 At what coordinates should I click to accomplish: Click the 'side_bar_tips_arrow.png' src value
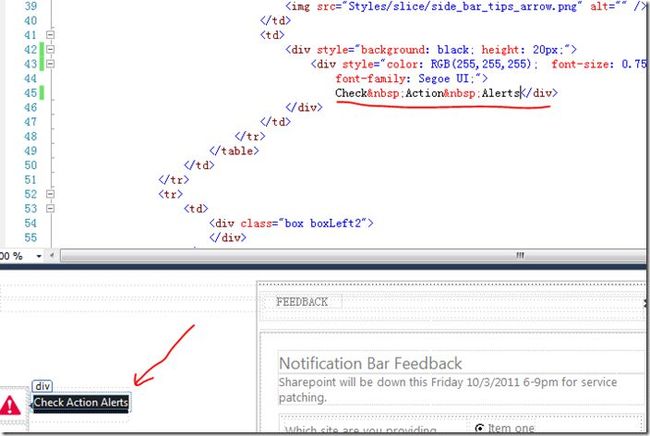(x=463, y=6)
